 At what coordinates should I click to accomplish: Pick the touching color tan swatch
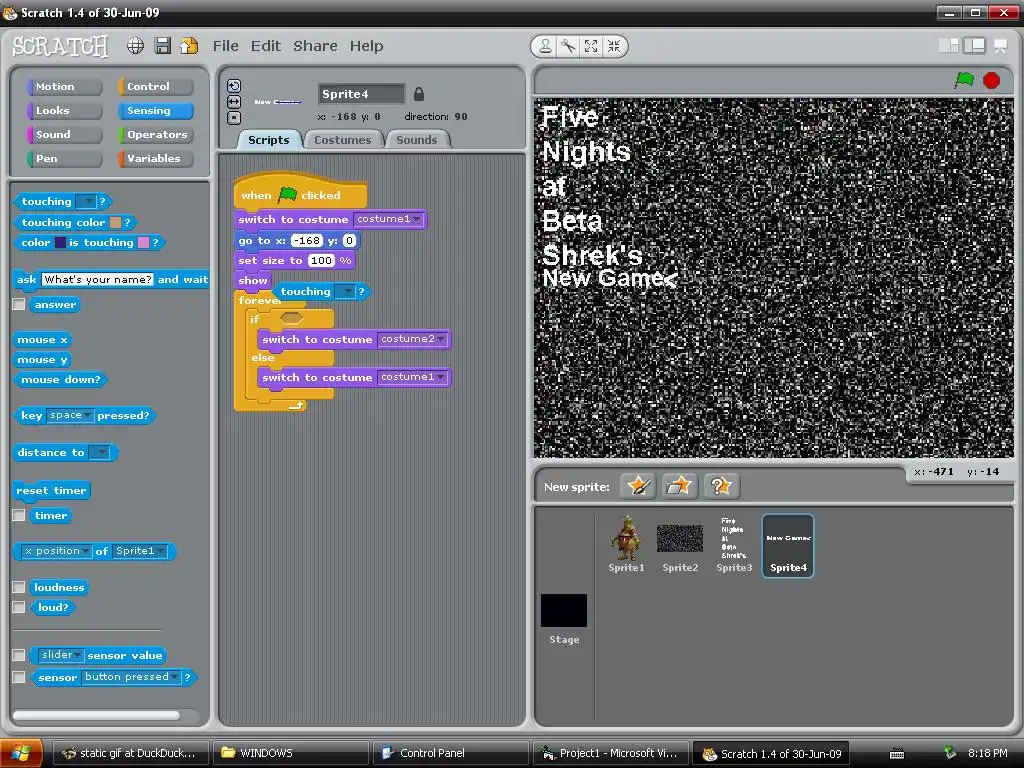click(116, 222)
